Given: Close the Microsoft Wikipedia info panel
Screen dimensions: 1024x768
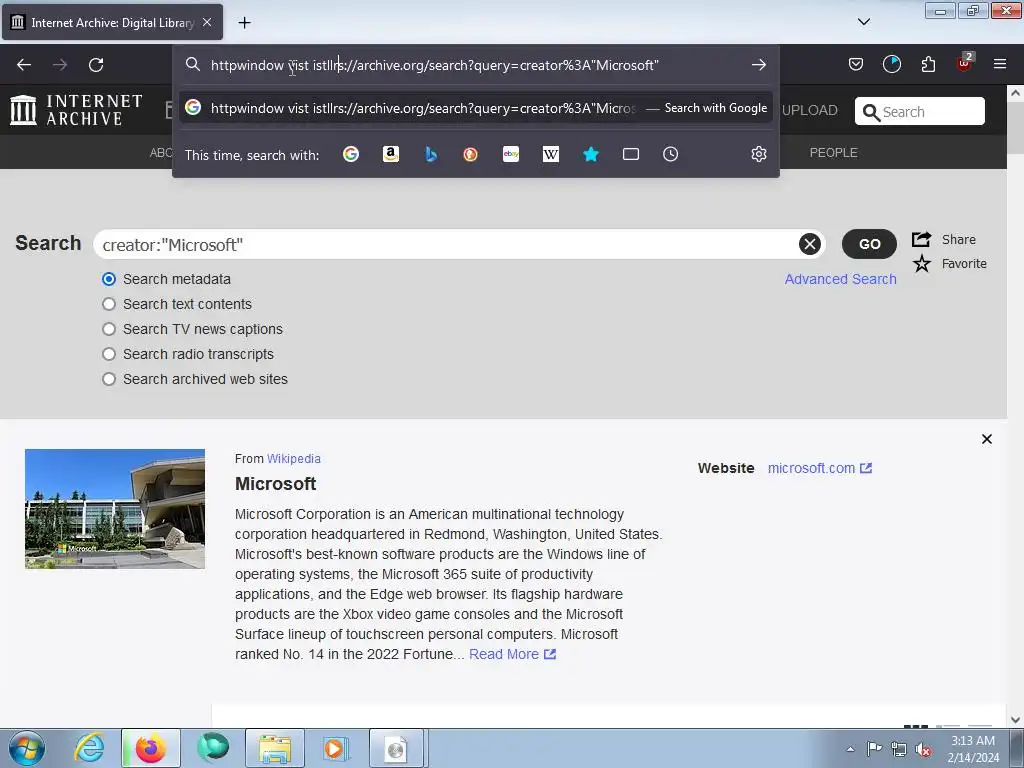Looking at the screenshot, I should click(987, 439).
